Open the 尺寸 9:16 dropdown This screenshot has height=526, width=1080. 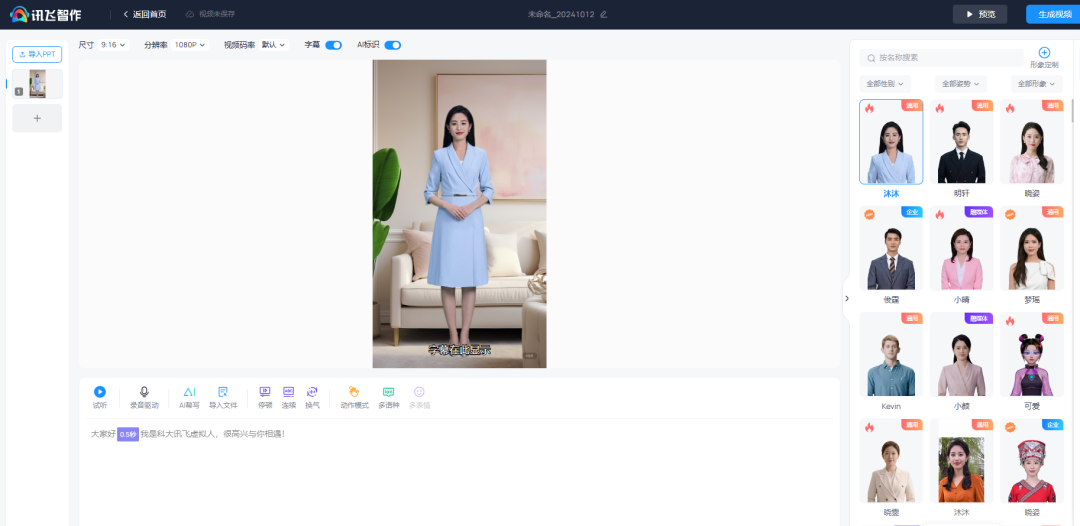click(x=113, y=45)
